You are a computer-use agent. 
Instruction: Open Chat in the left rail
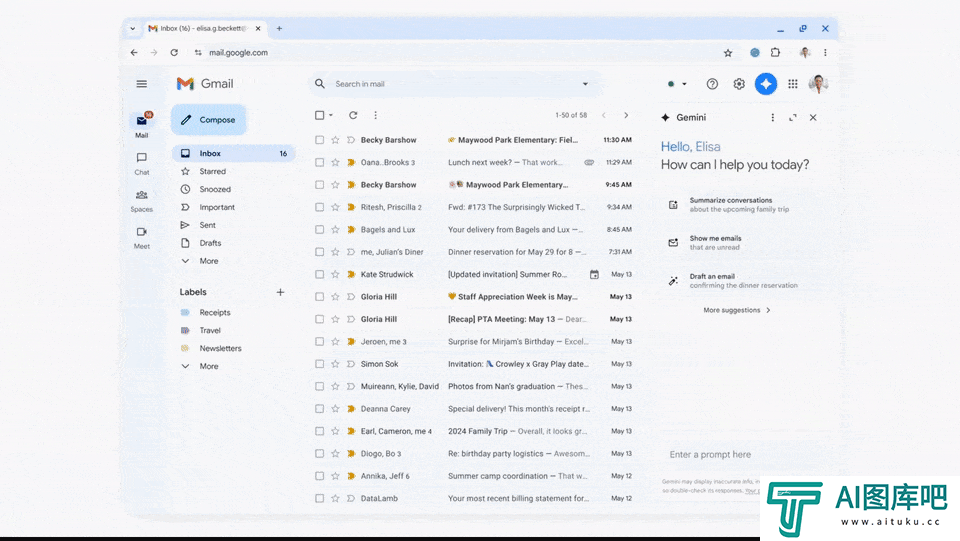pos(141,163)
